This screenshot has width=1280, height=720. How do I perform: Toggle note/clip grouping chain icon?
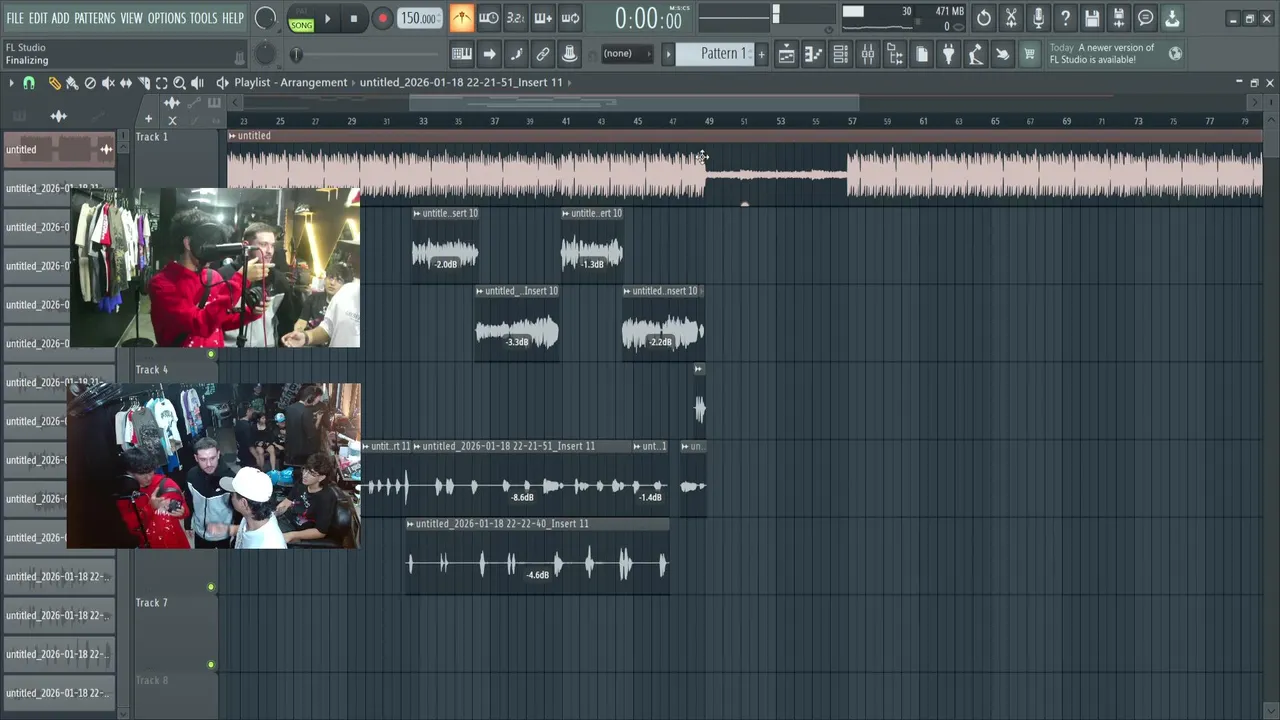543,54
